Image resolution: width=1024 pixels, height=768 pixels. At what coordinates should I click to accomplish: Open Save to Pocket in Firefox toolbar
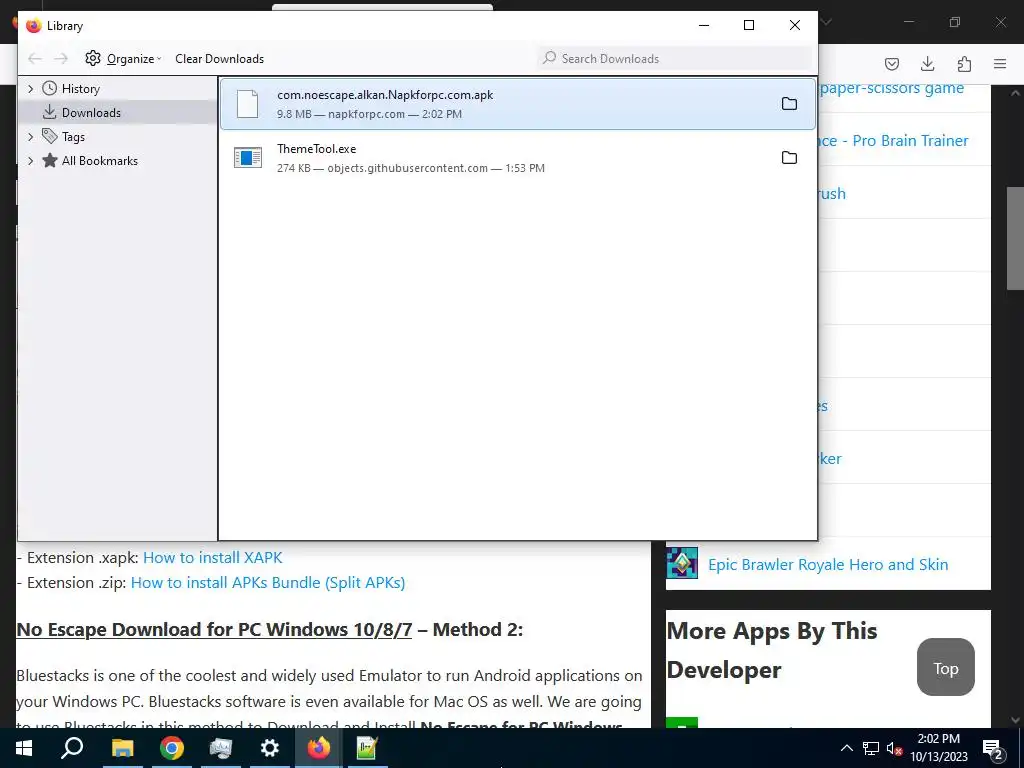891,63
